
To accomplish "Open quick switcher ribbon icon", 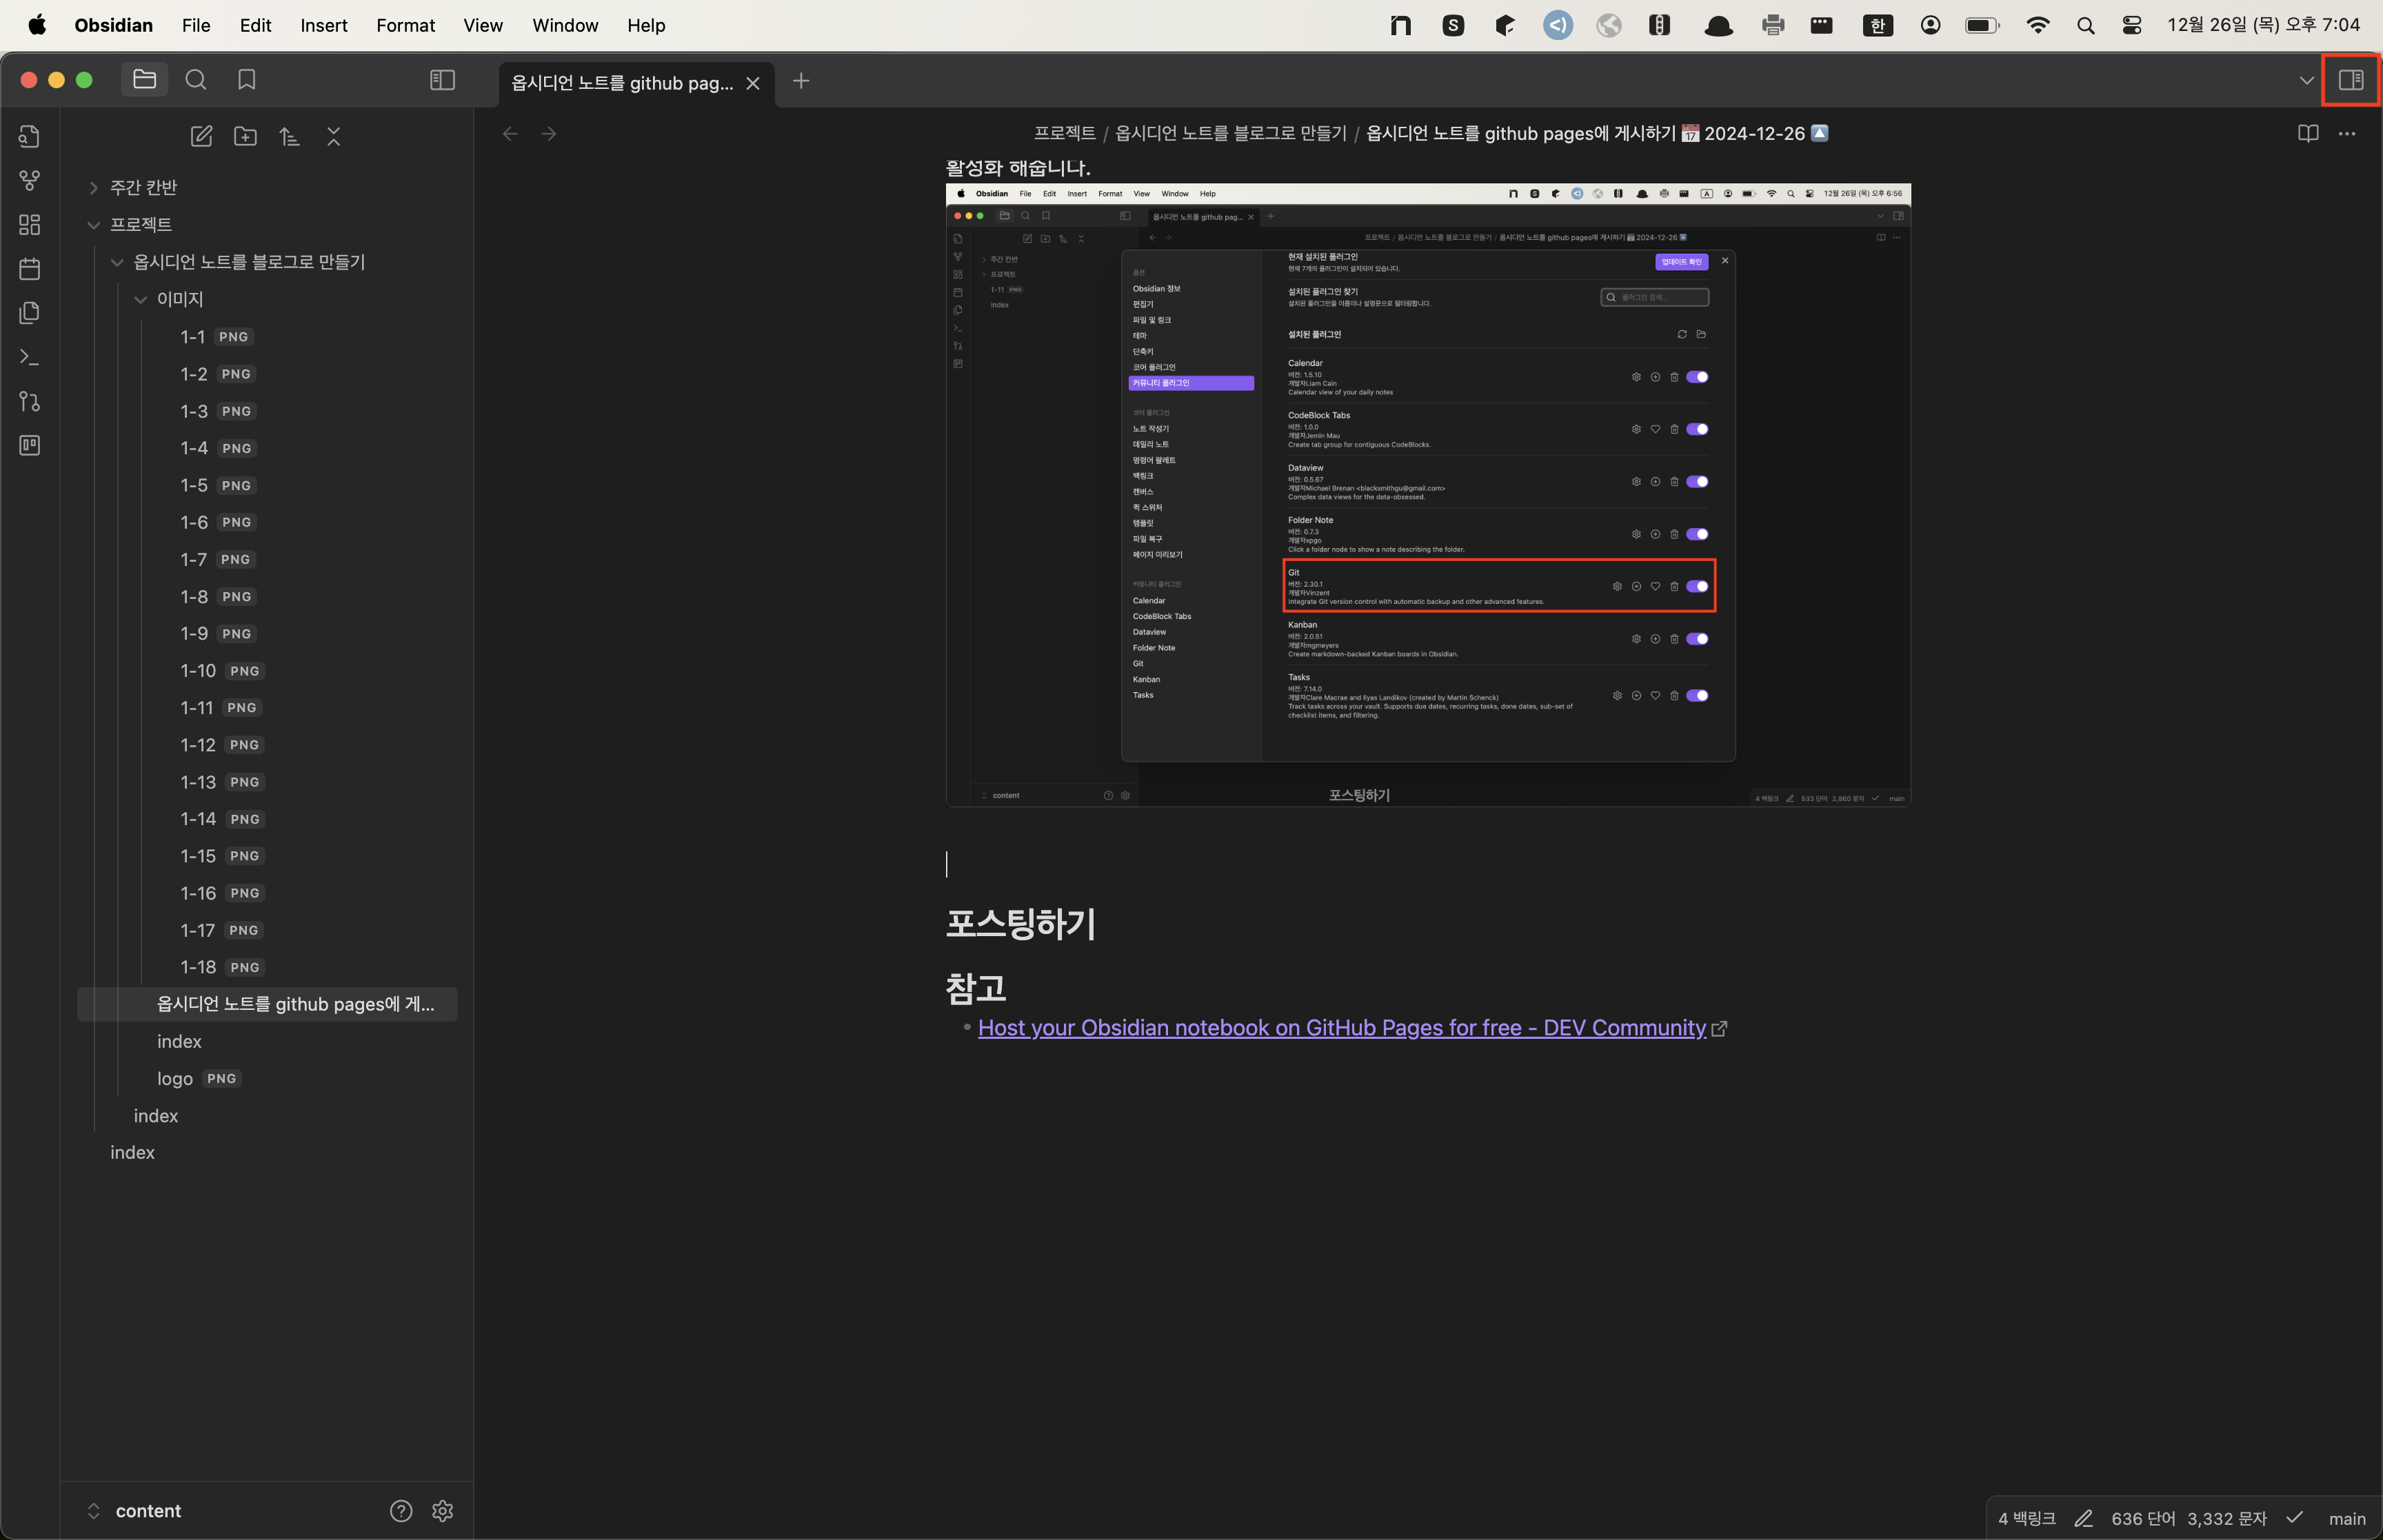I will tap(30, 136).
